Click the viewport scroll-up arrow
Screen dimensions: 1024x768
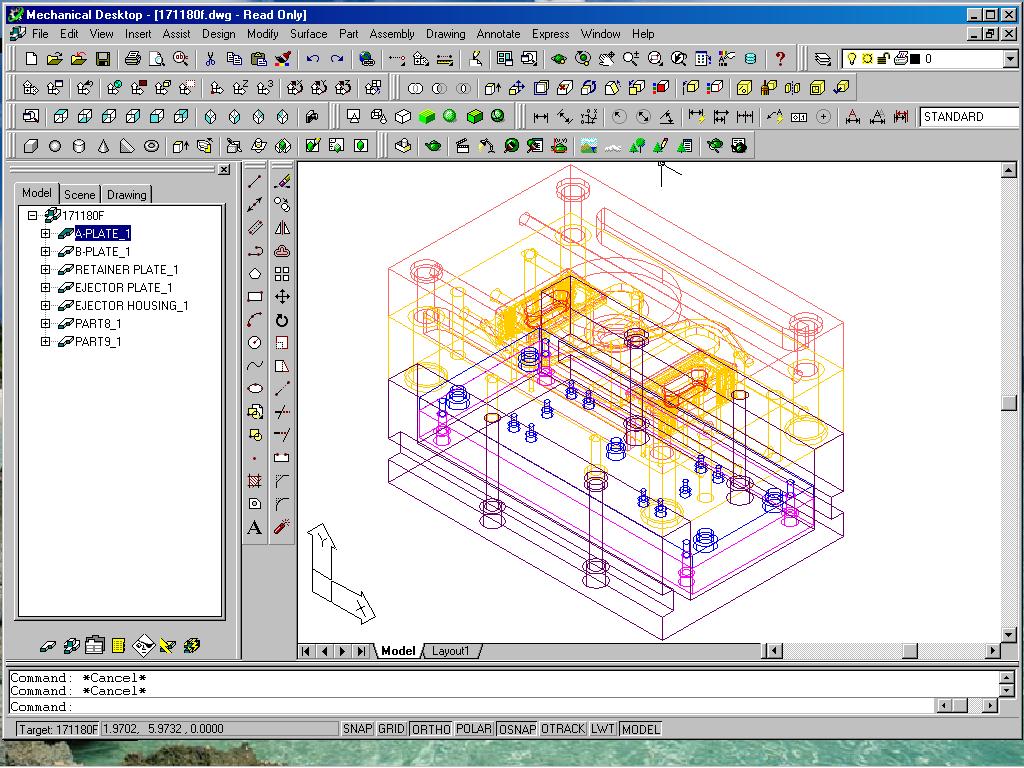[x=1008, y=171]
